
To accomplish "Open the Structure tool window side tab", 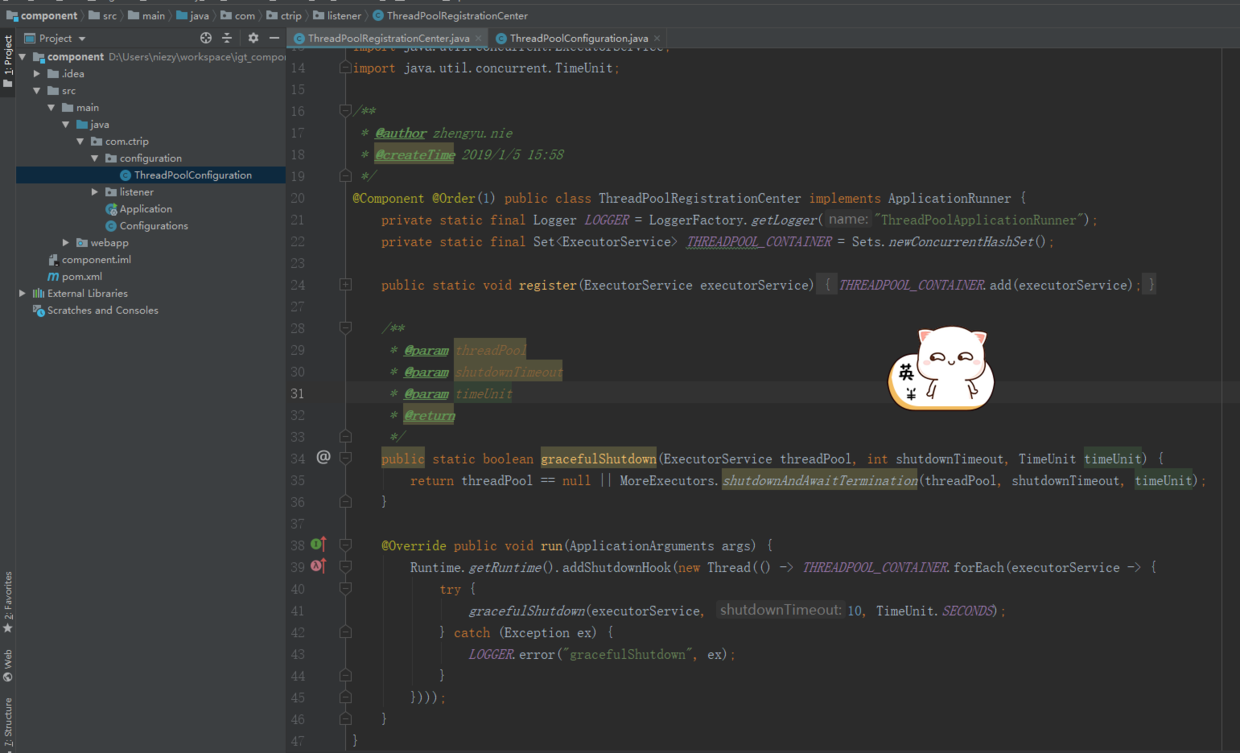I will tap(8, 722).
